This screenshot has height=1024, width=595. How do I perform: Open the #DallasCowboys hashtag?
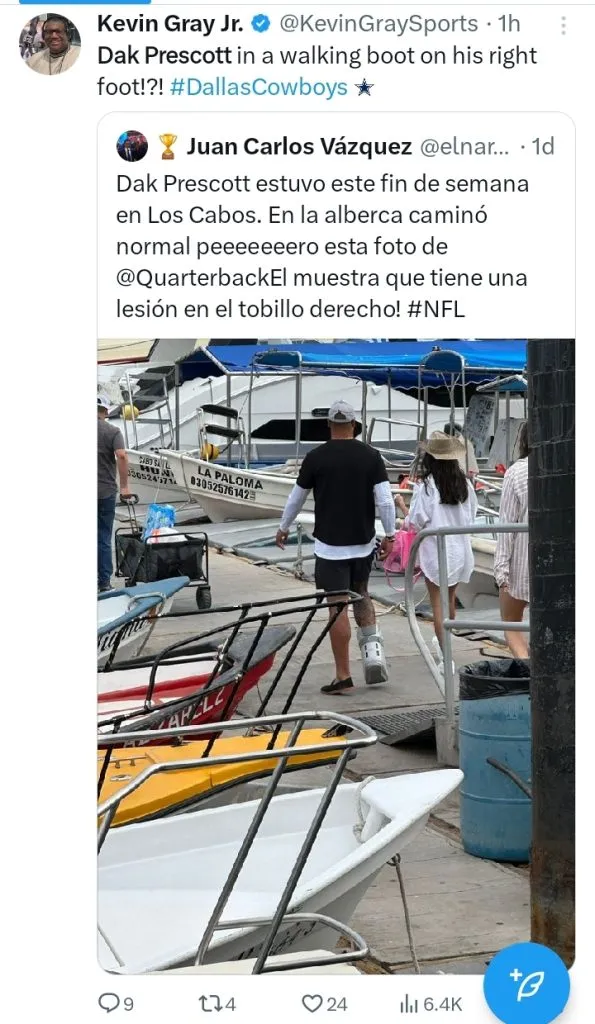point(259,87)
